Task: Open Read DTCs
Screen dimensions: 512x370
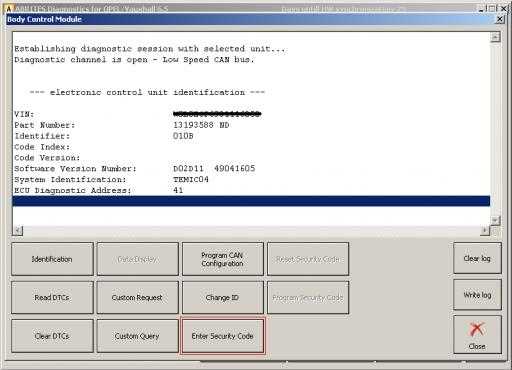Action: click(52, 297)
